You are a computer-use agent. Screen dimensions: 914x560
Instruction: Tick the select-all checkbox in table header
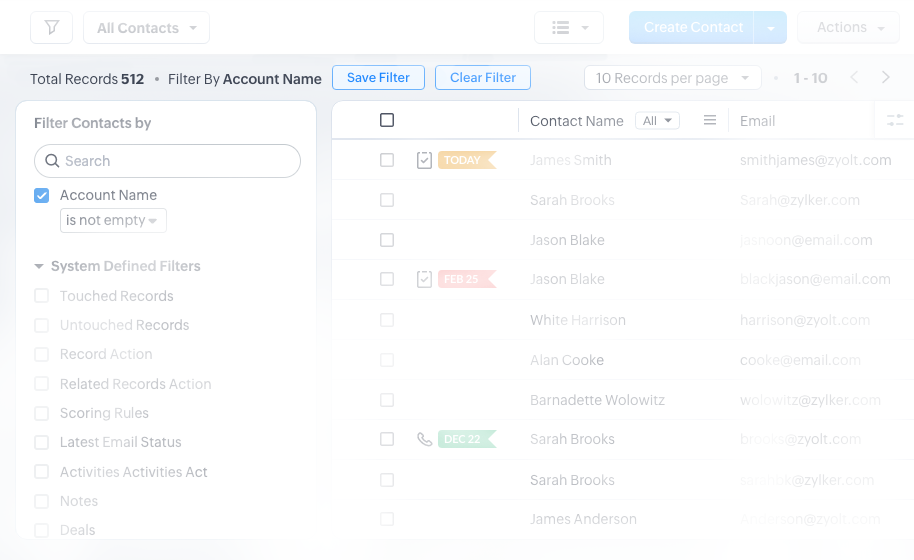pos(387,120)
